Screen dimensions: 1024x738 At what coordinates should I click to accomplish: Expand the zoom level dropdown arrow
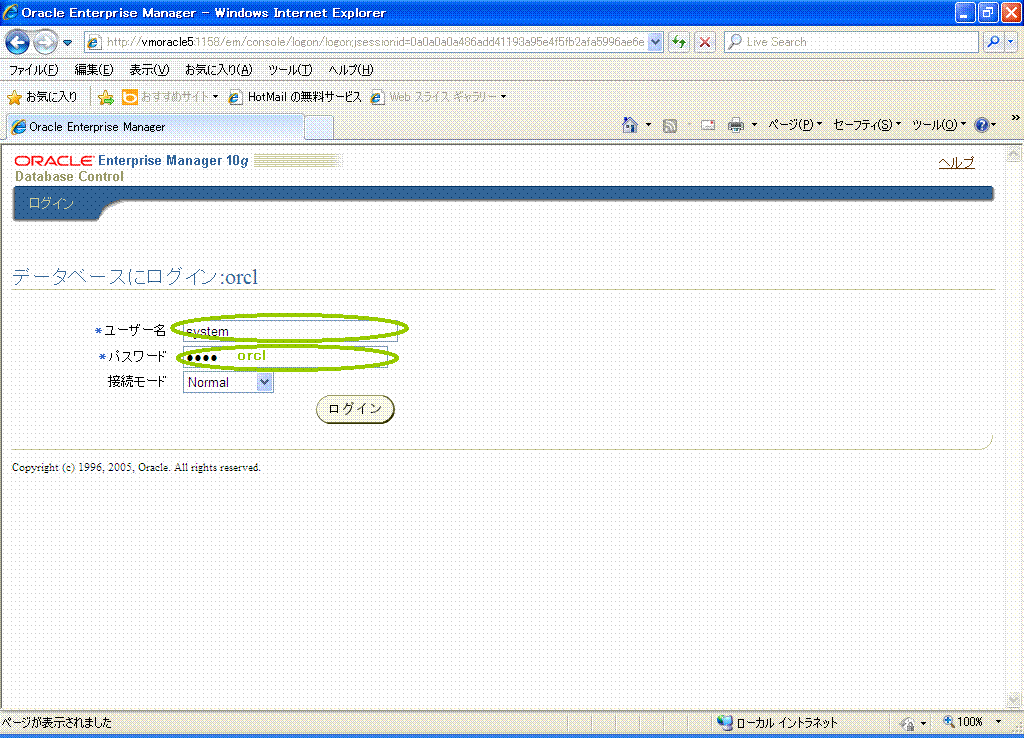point(998,722)
